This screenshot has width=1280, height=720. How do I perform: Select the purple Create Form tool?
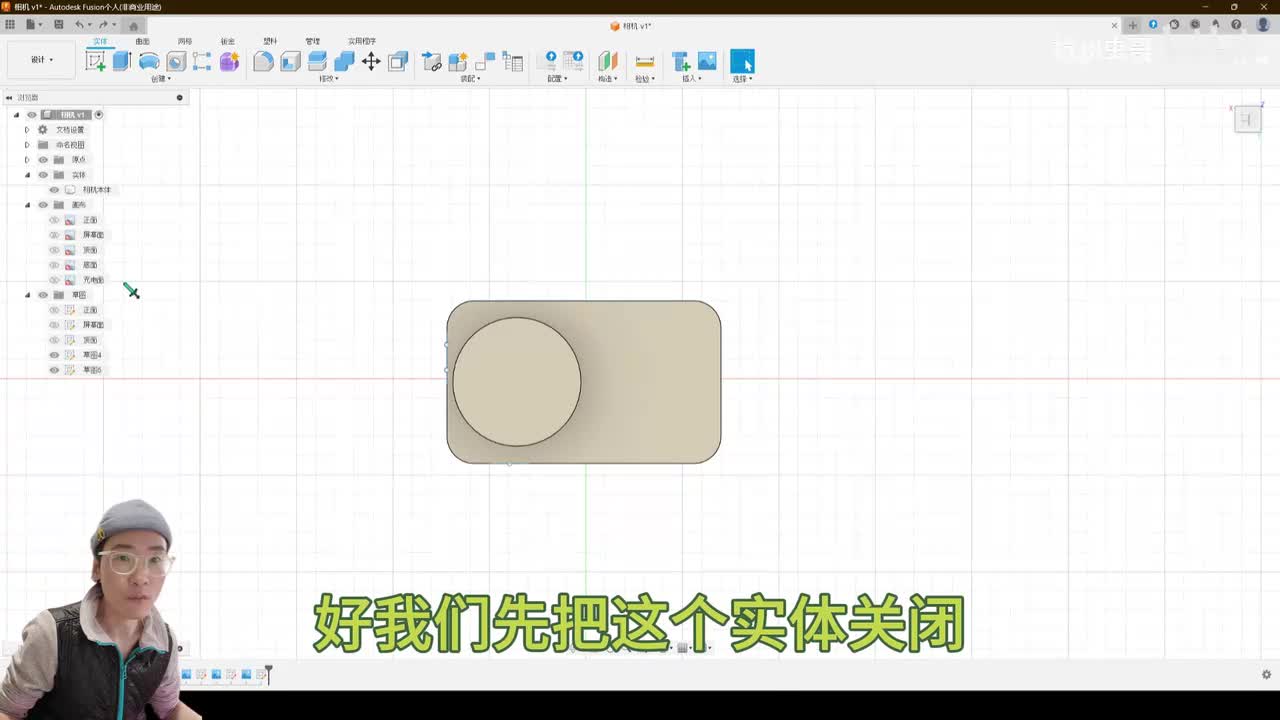229,61
